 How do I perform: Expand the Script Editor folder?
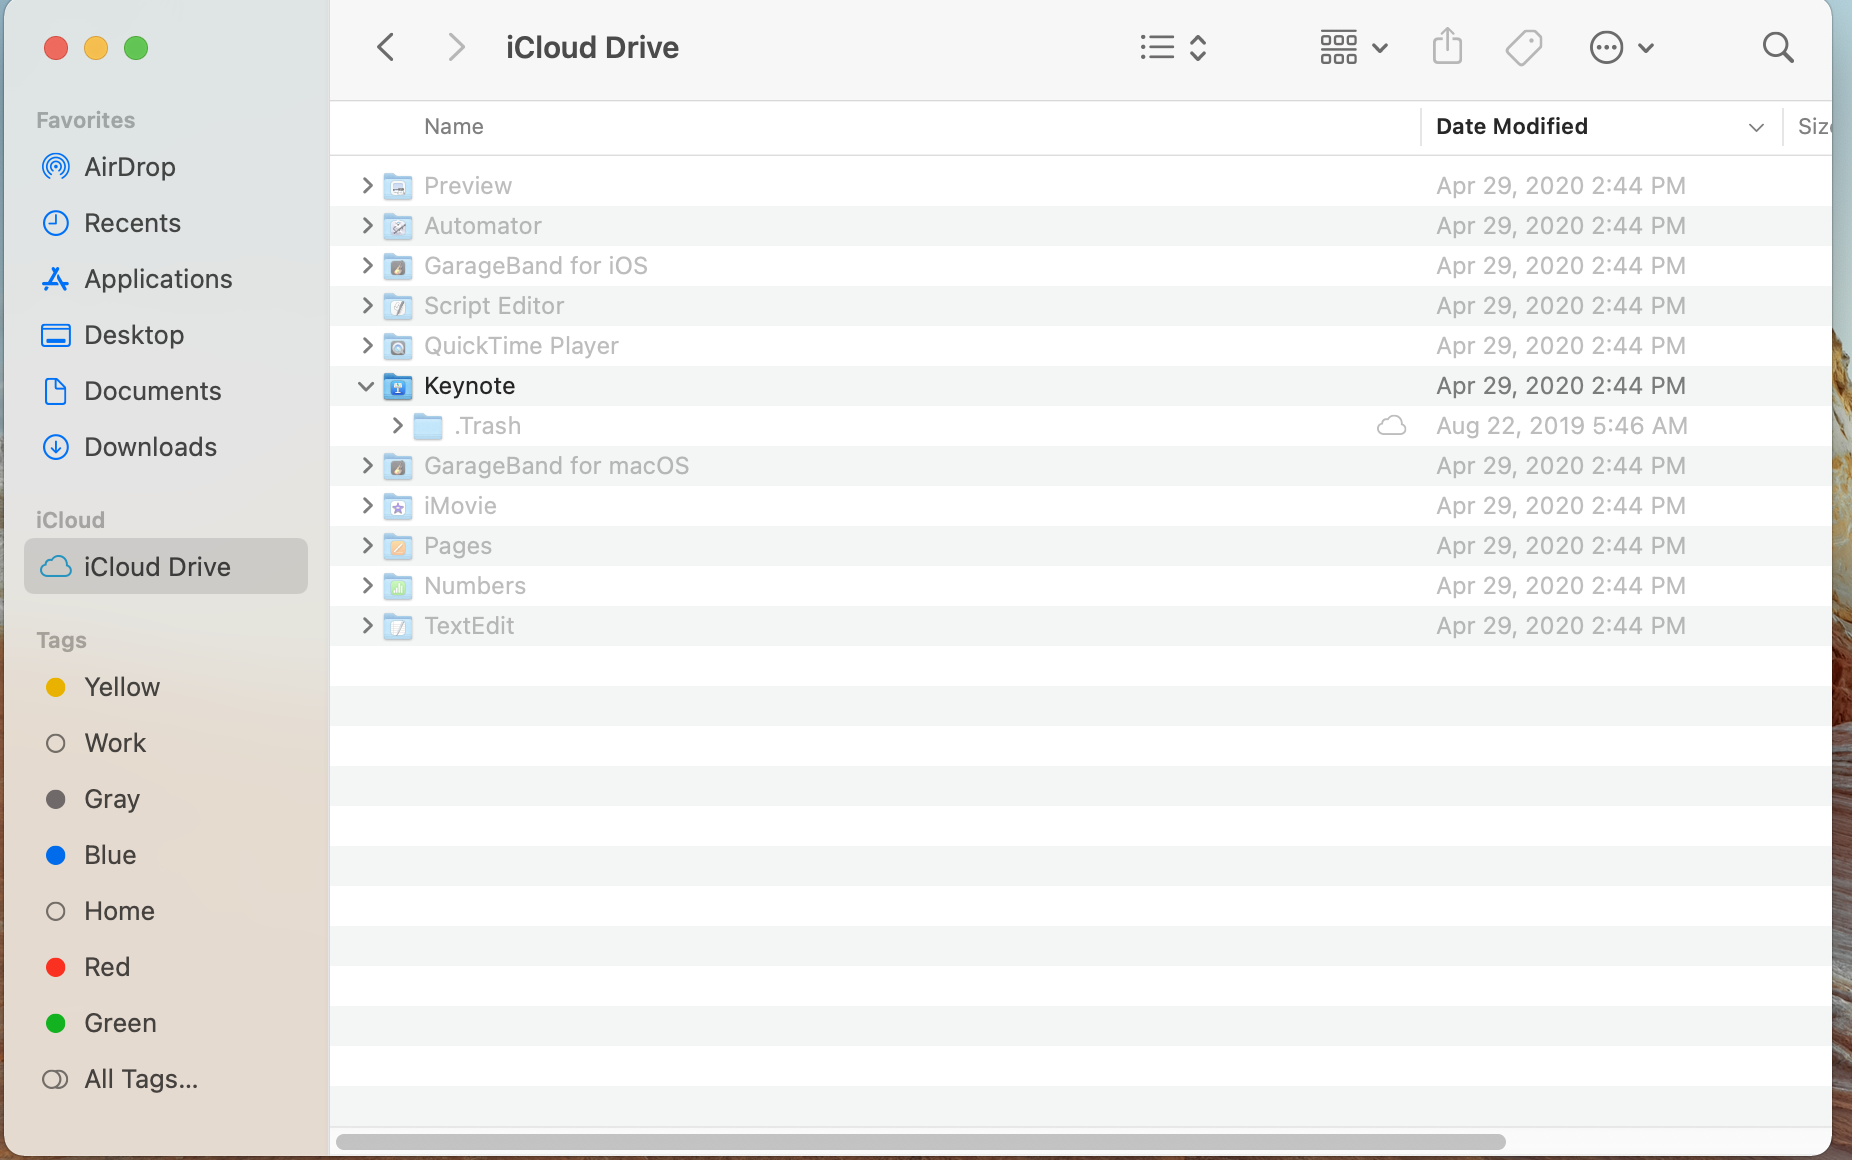367,305
